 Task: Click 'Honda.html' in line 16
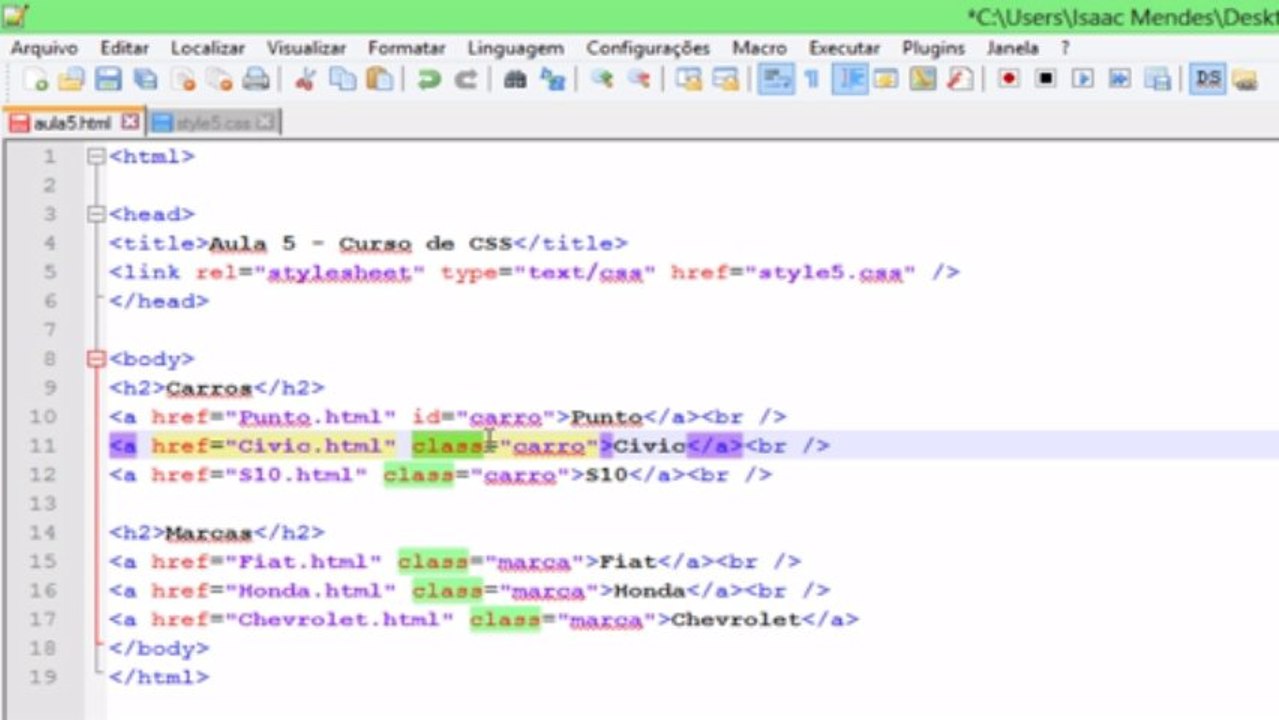(310, 591)
